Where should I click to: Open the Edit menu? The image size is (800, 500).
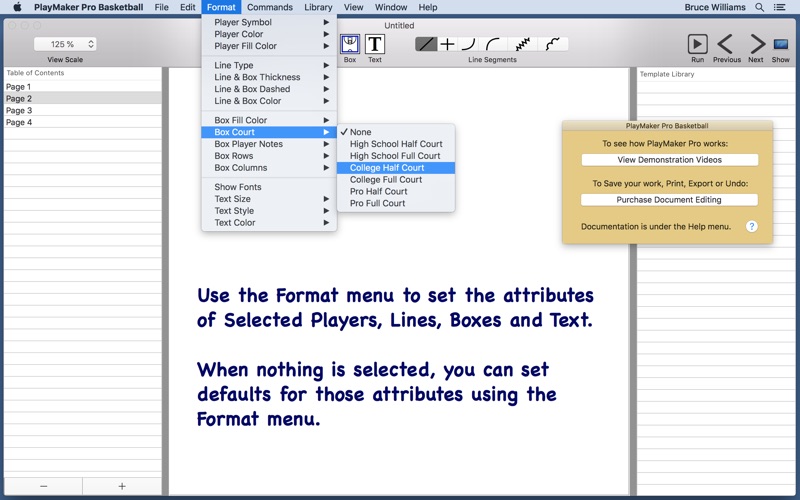coord(187,7)
